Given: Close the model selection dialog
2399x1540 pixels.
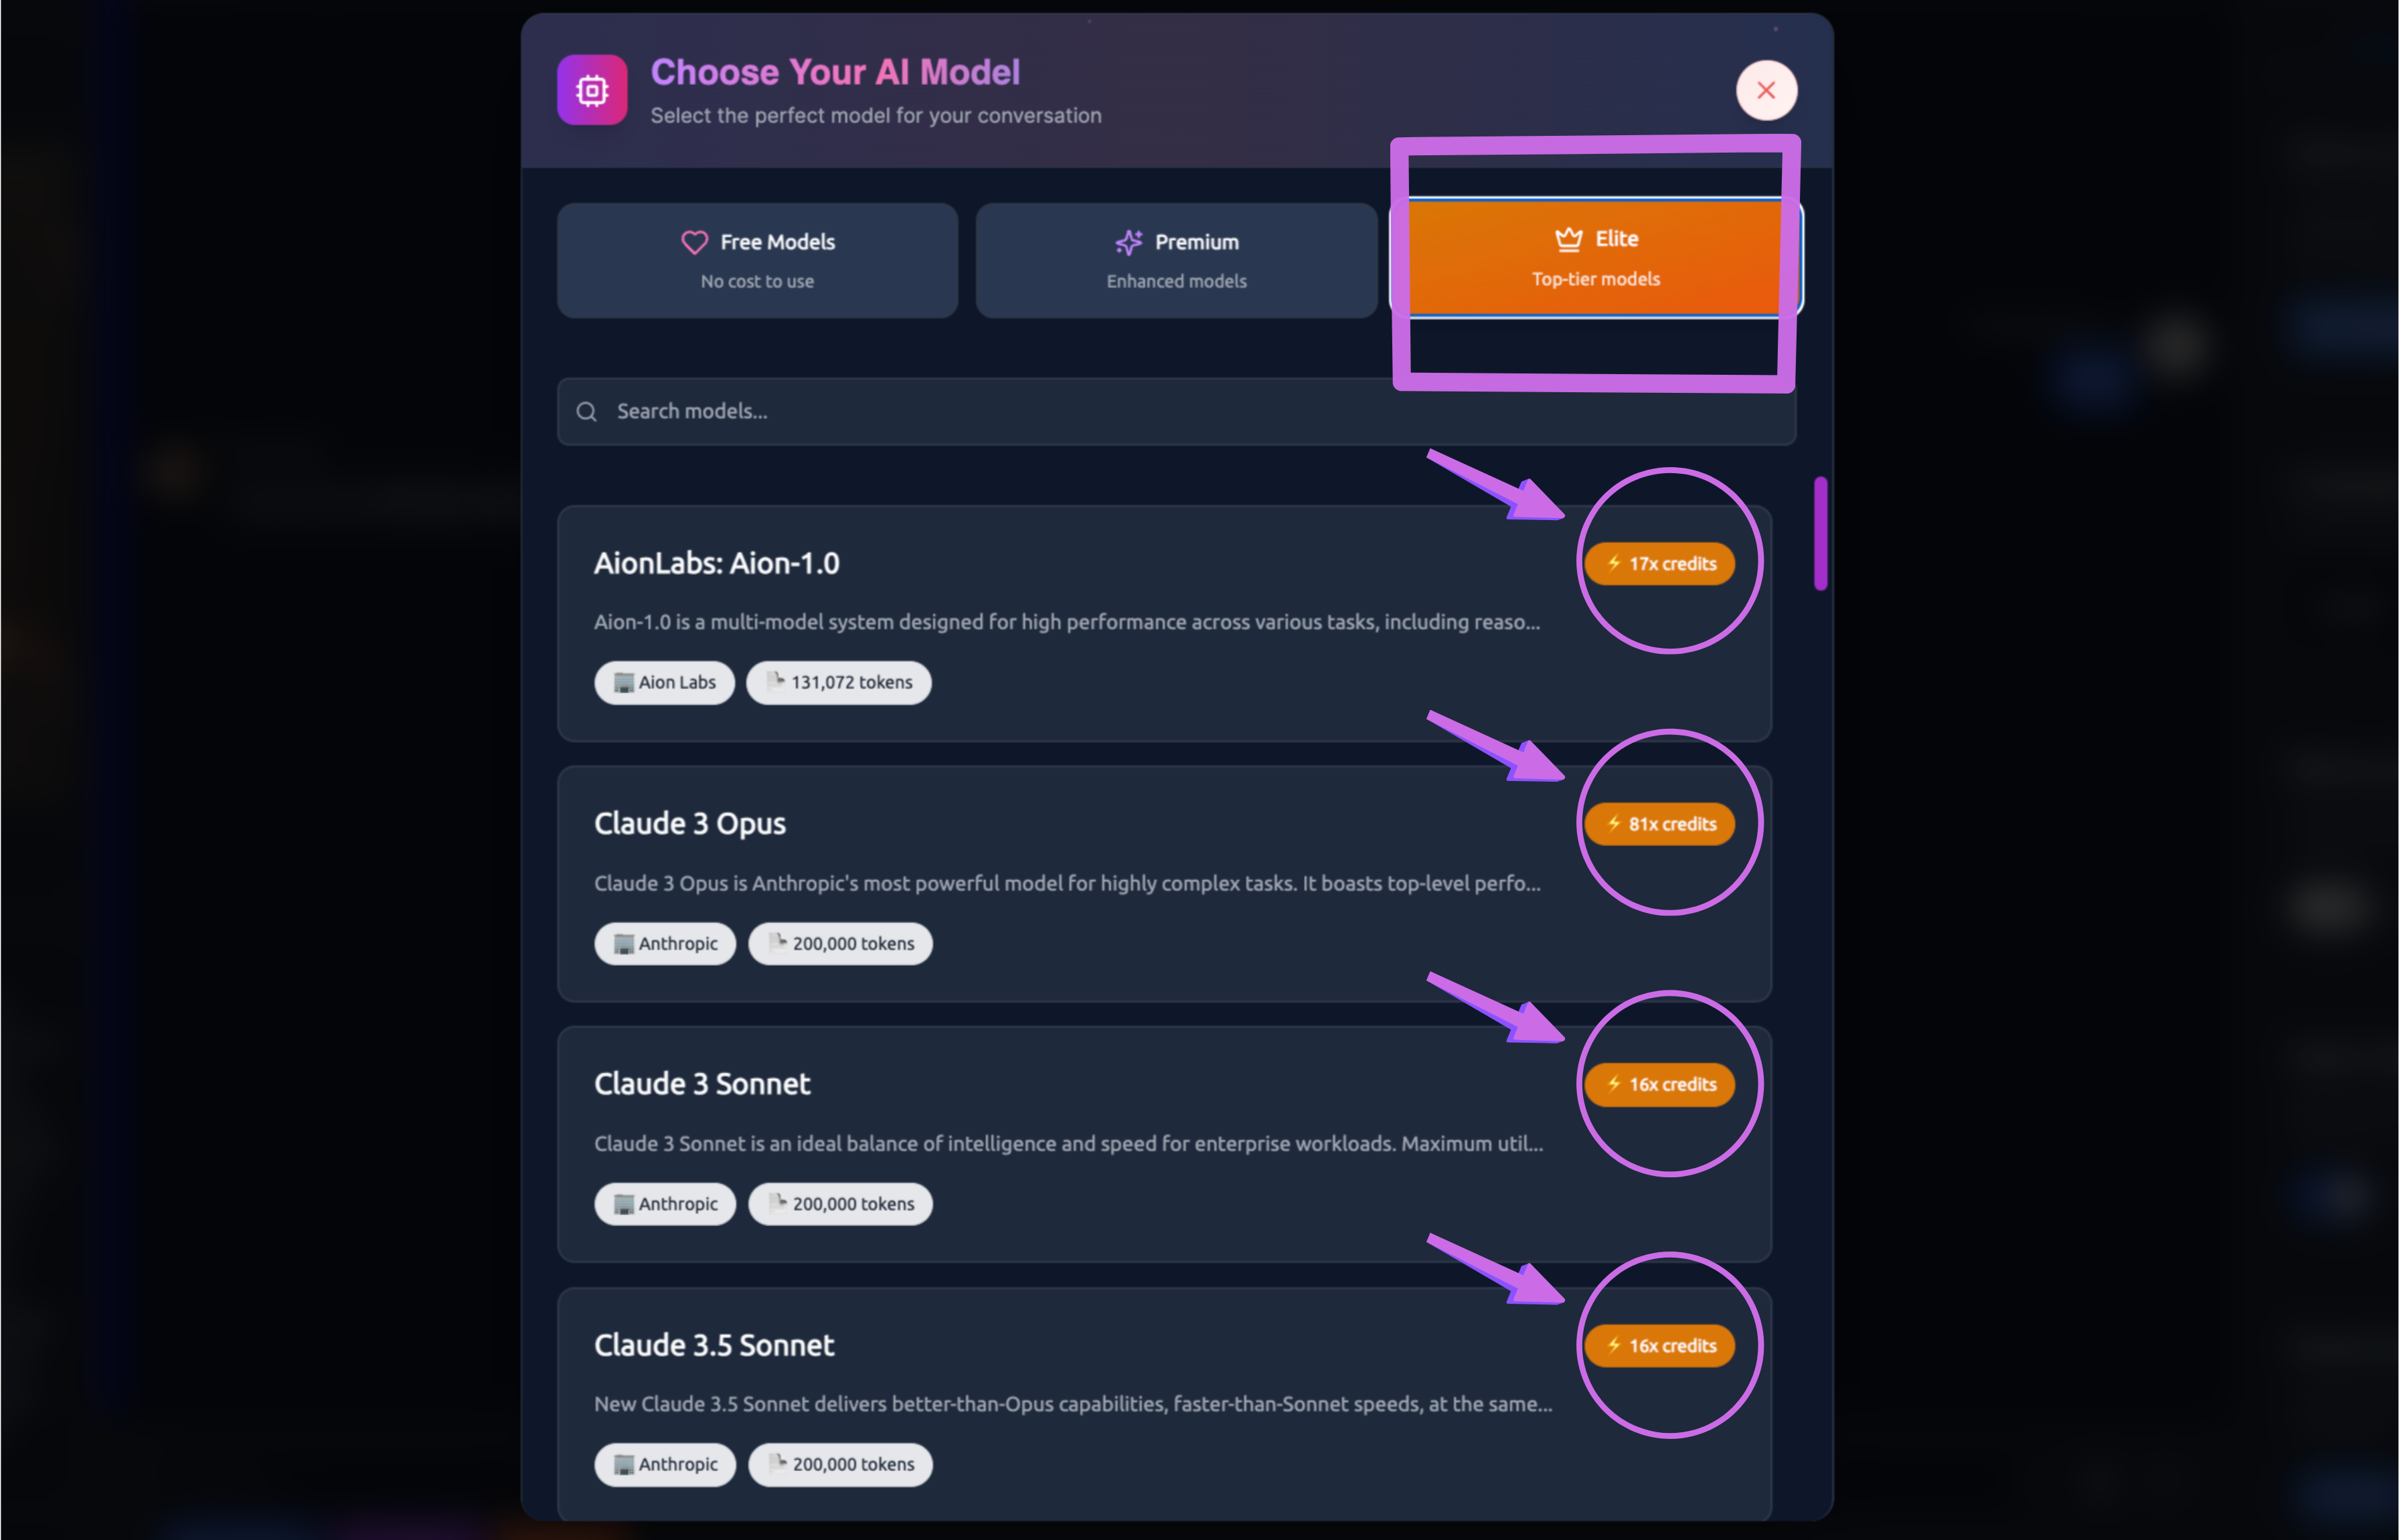Looking at the screenshot, I should pos(1766,90).
